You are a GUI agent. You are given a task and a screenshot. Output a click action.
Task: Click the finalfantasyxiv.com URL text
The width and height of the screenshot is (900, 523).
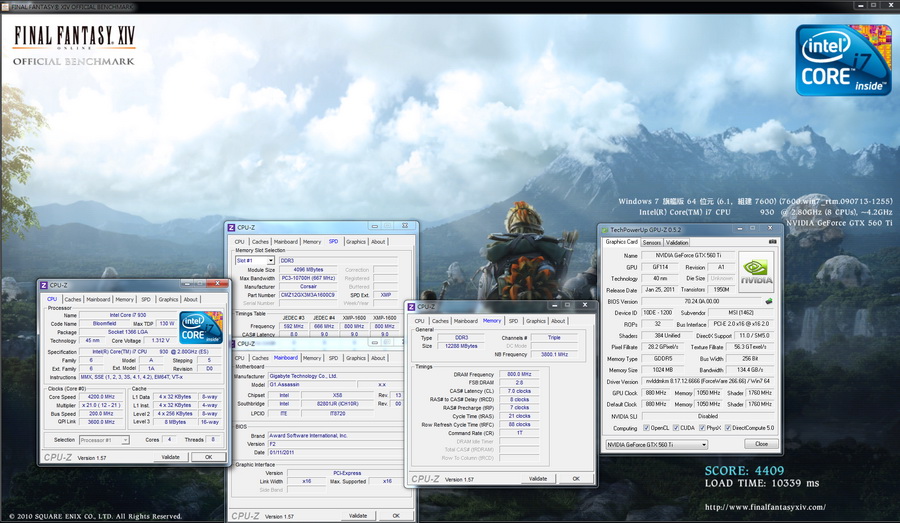click(x=766, y=507)
